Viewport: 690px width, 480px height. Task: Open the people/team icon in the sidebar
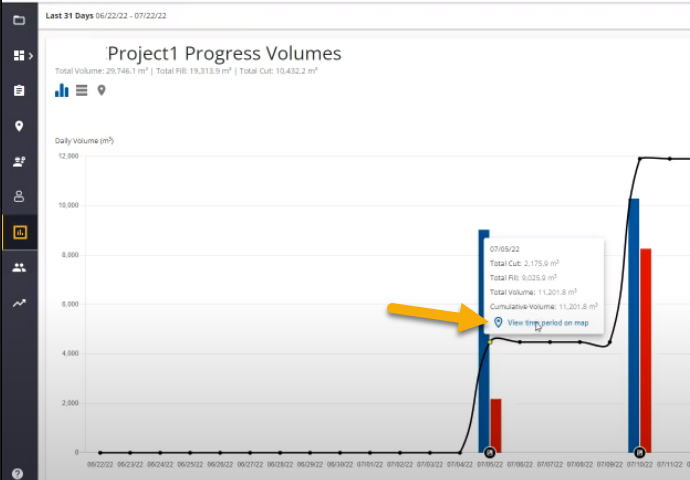(19, 267)
